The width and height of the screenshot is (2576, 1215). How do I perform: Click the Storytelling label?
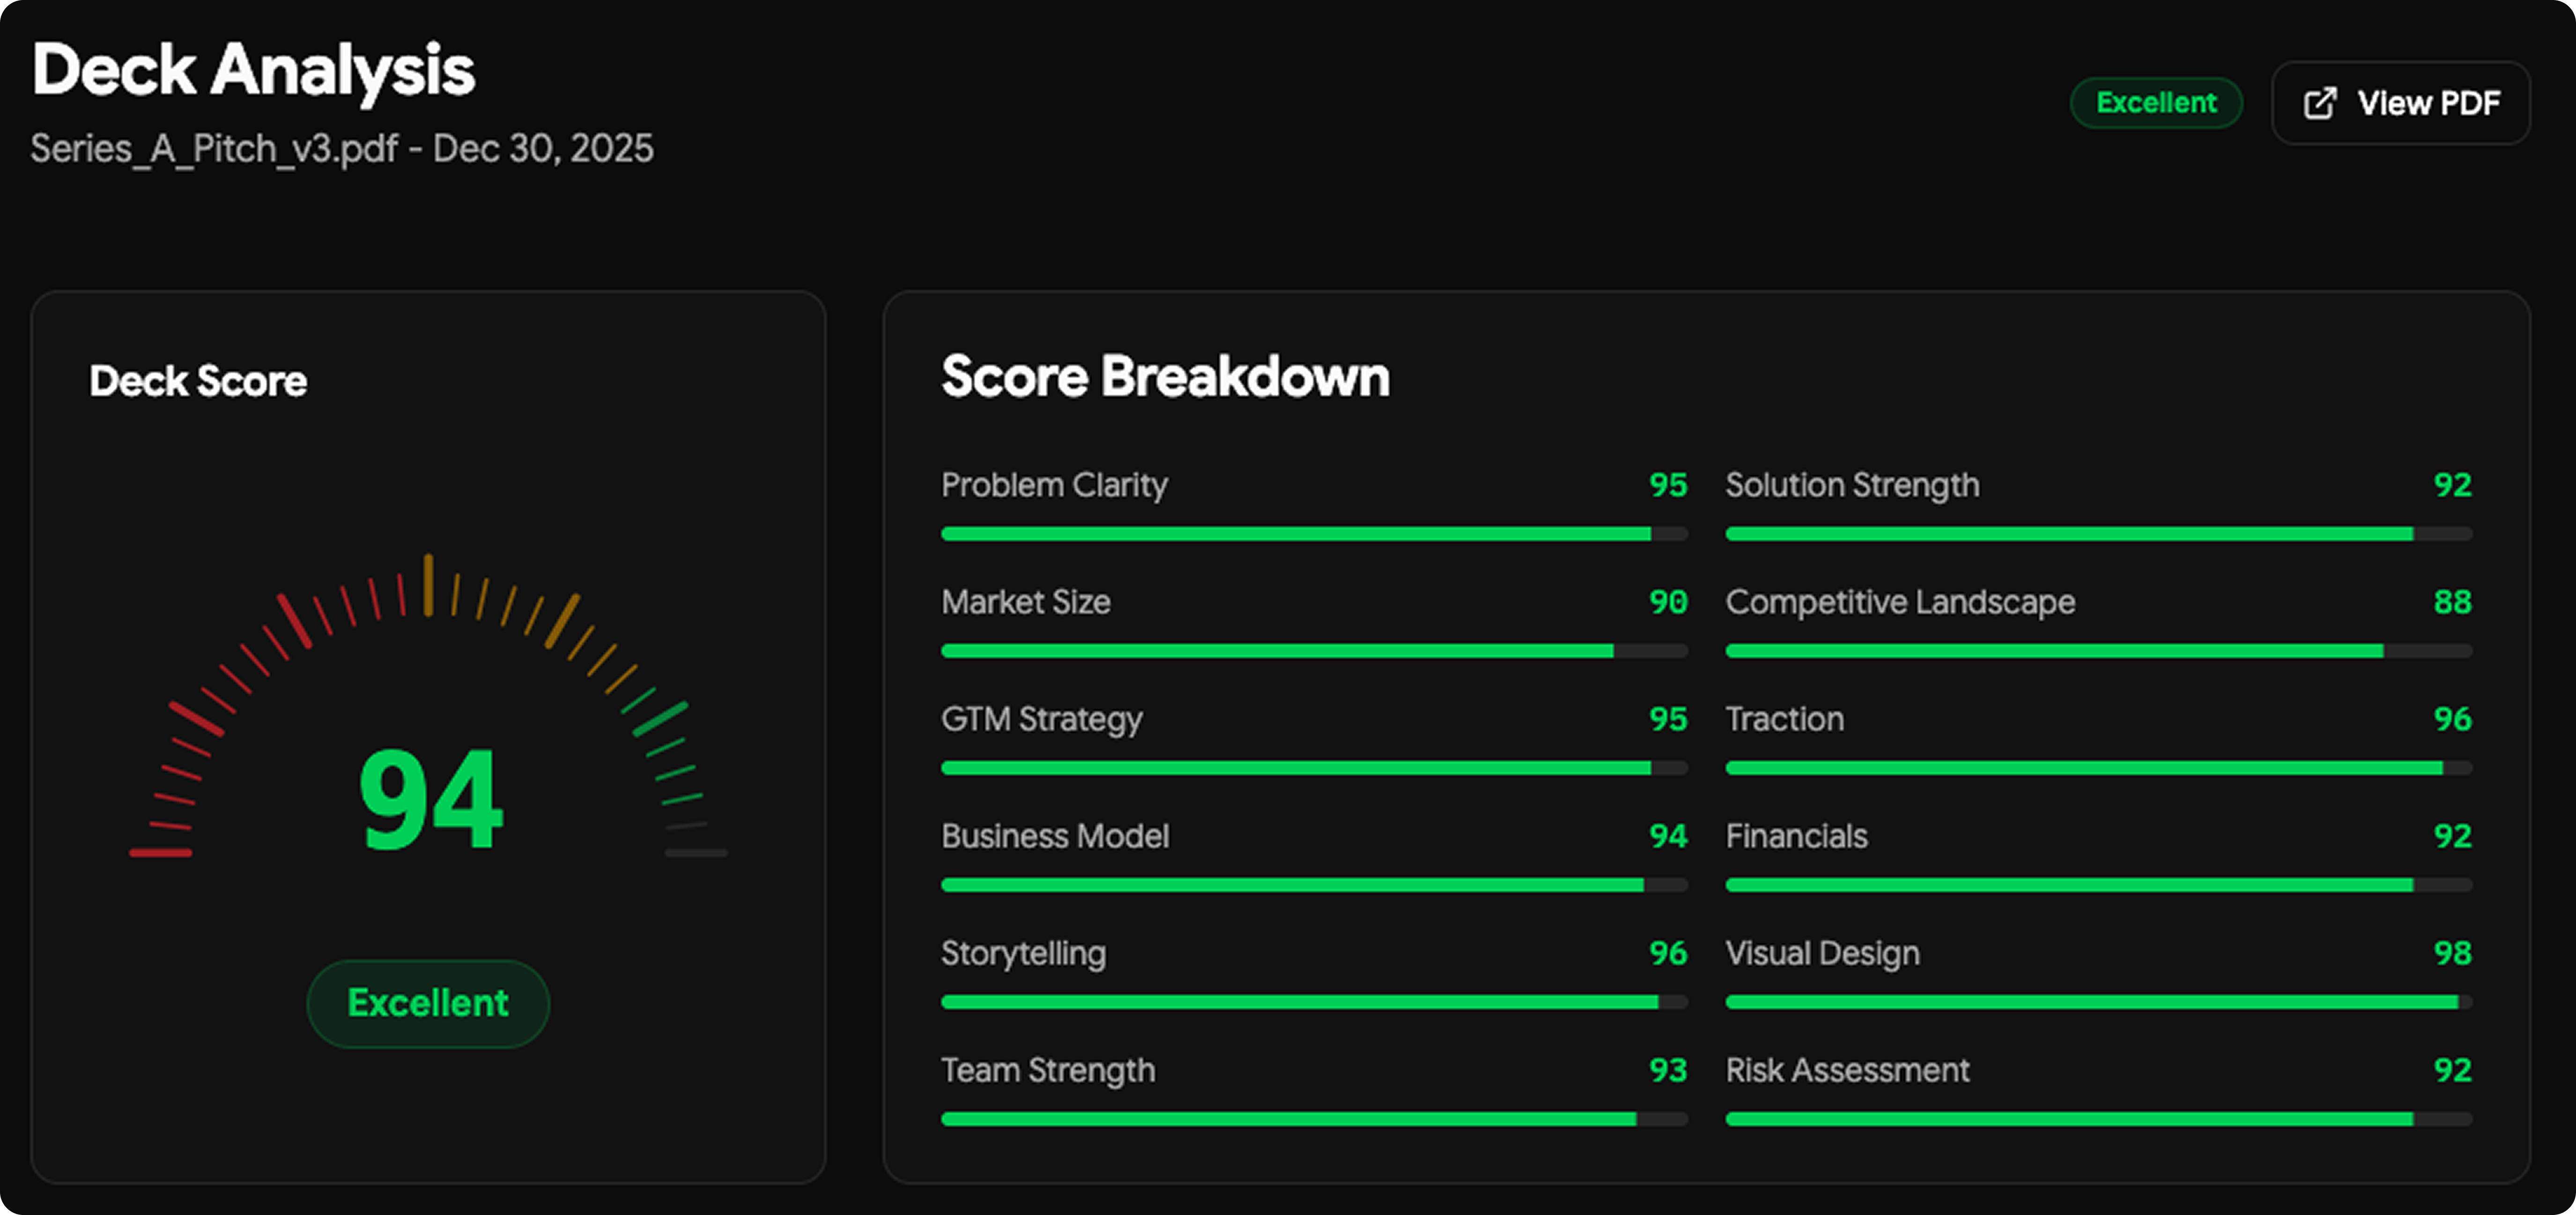click(x=1023, y=953)
